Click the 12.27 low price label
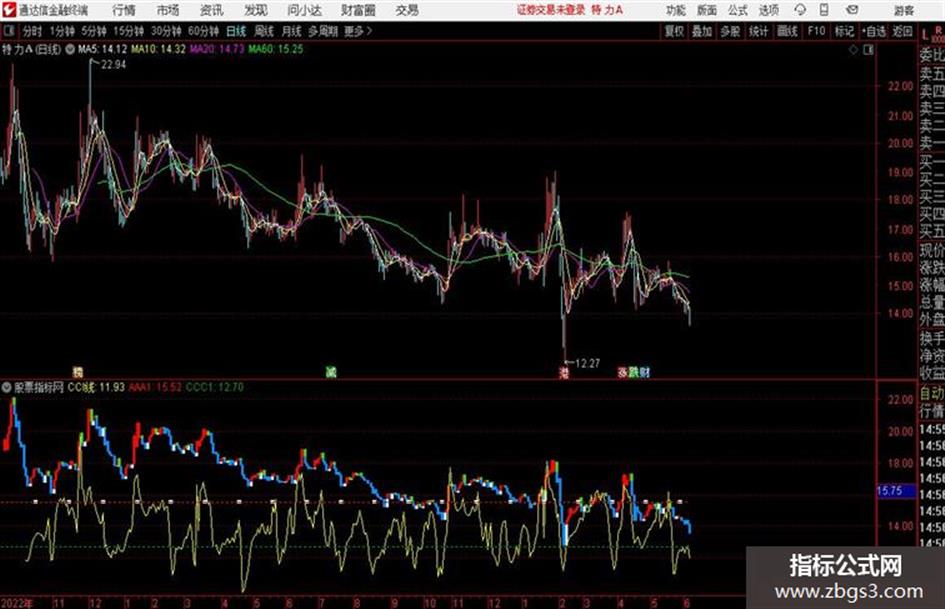Viewport: 945px width, 609px height. tap(587, 364)
